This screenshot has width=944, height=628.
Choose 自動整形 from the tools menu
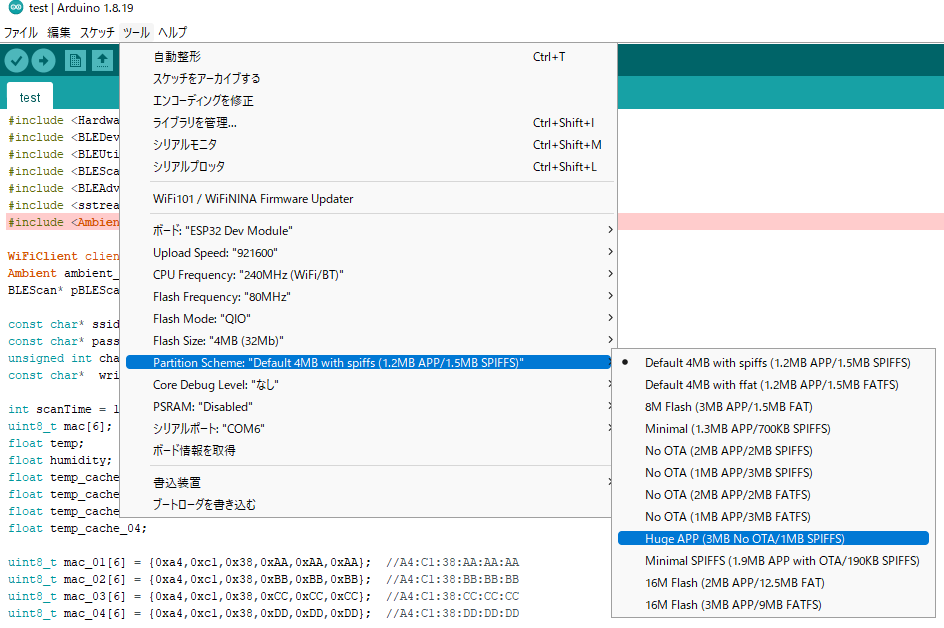[x=368, y=57]
